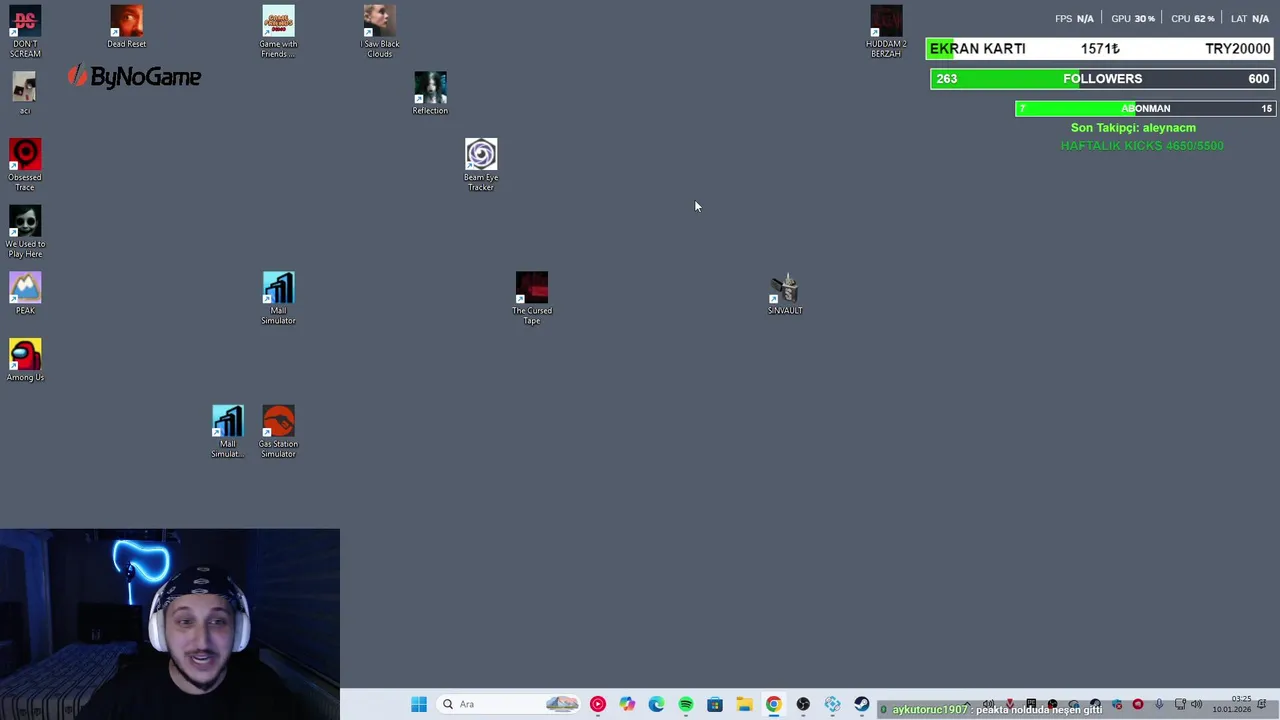Launch the Gas Station Simulator shortcut
The height and width of the screenshot is (720, 1280).
point(278,432)
